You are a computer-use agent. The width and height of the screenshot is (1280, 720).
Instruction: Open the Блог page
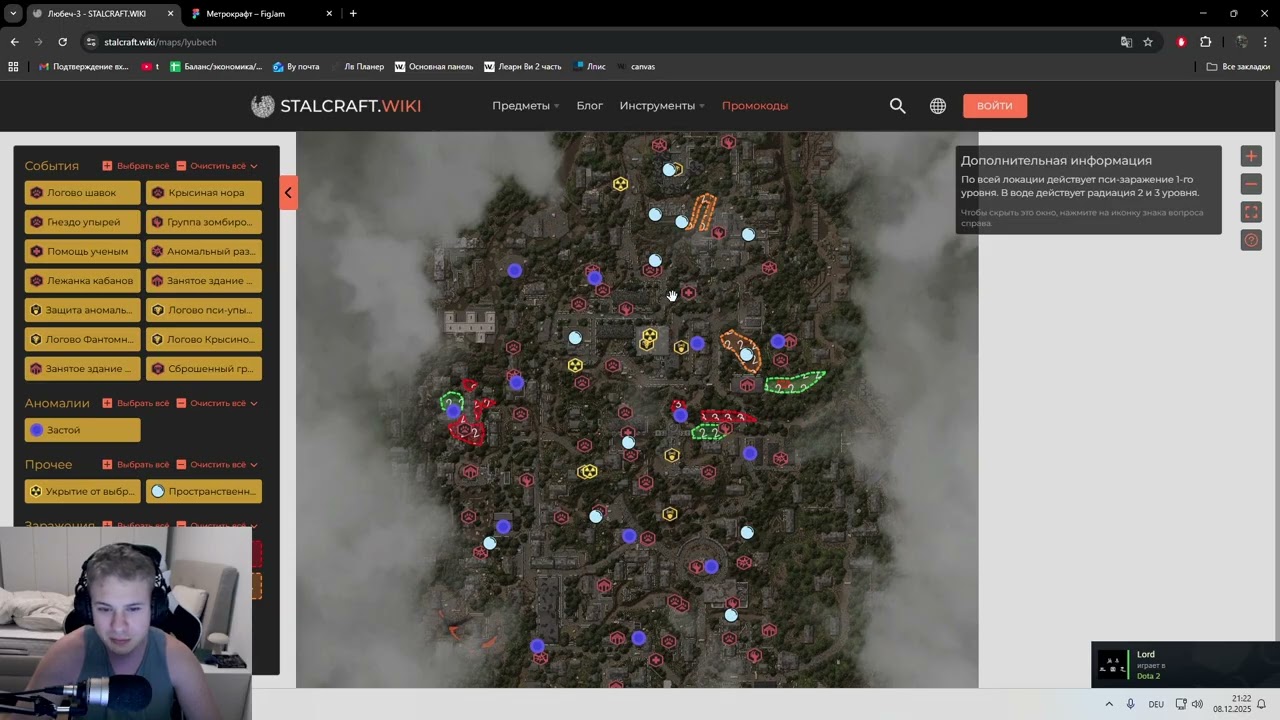click(x=590, y=106)
